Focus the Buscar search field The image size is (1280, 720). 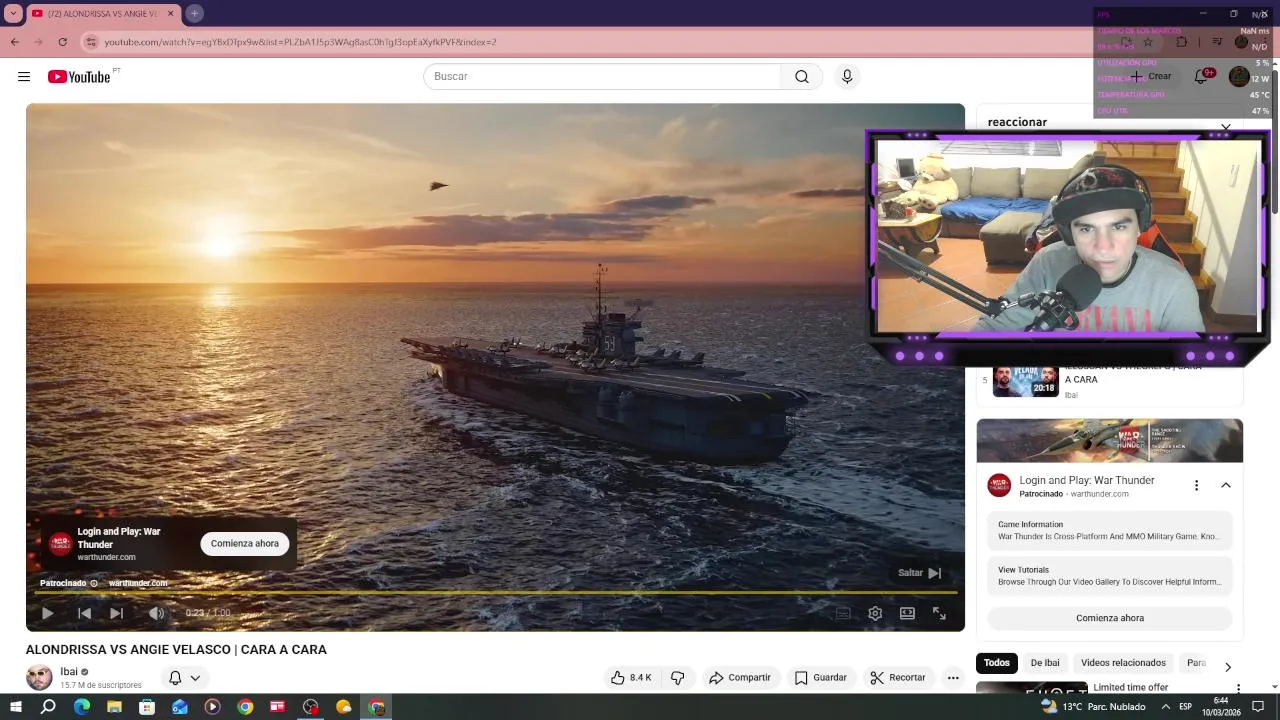[x=602, y=77]
